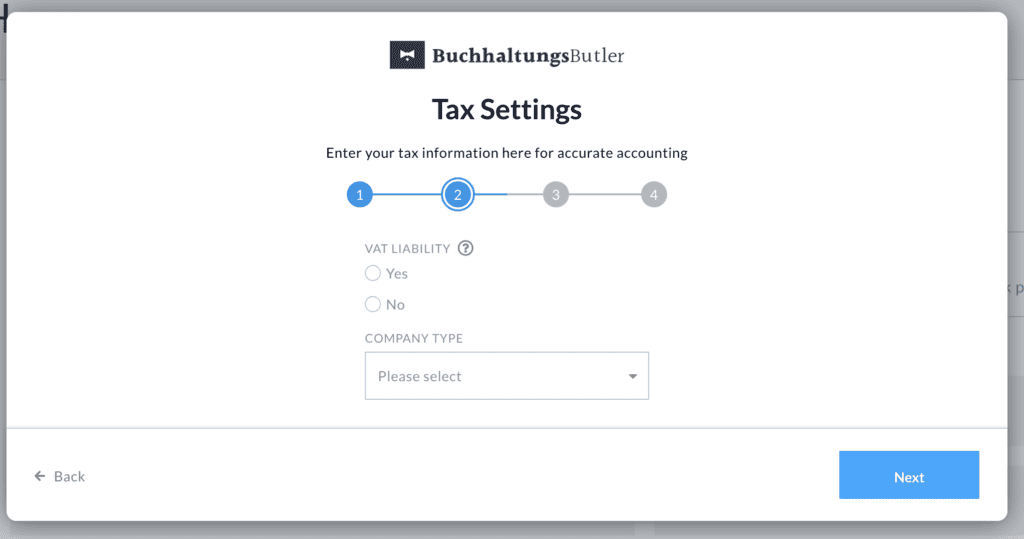Click the "No" option label text

coord(395,304)
